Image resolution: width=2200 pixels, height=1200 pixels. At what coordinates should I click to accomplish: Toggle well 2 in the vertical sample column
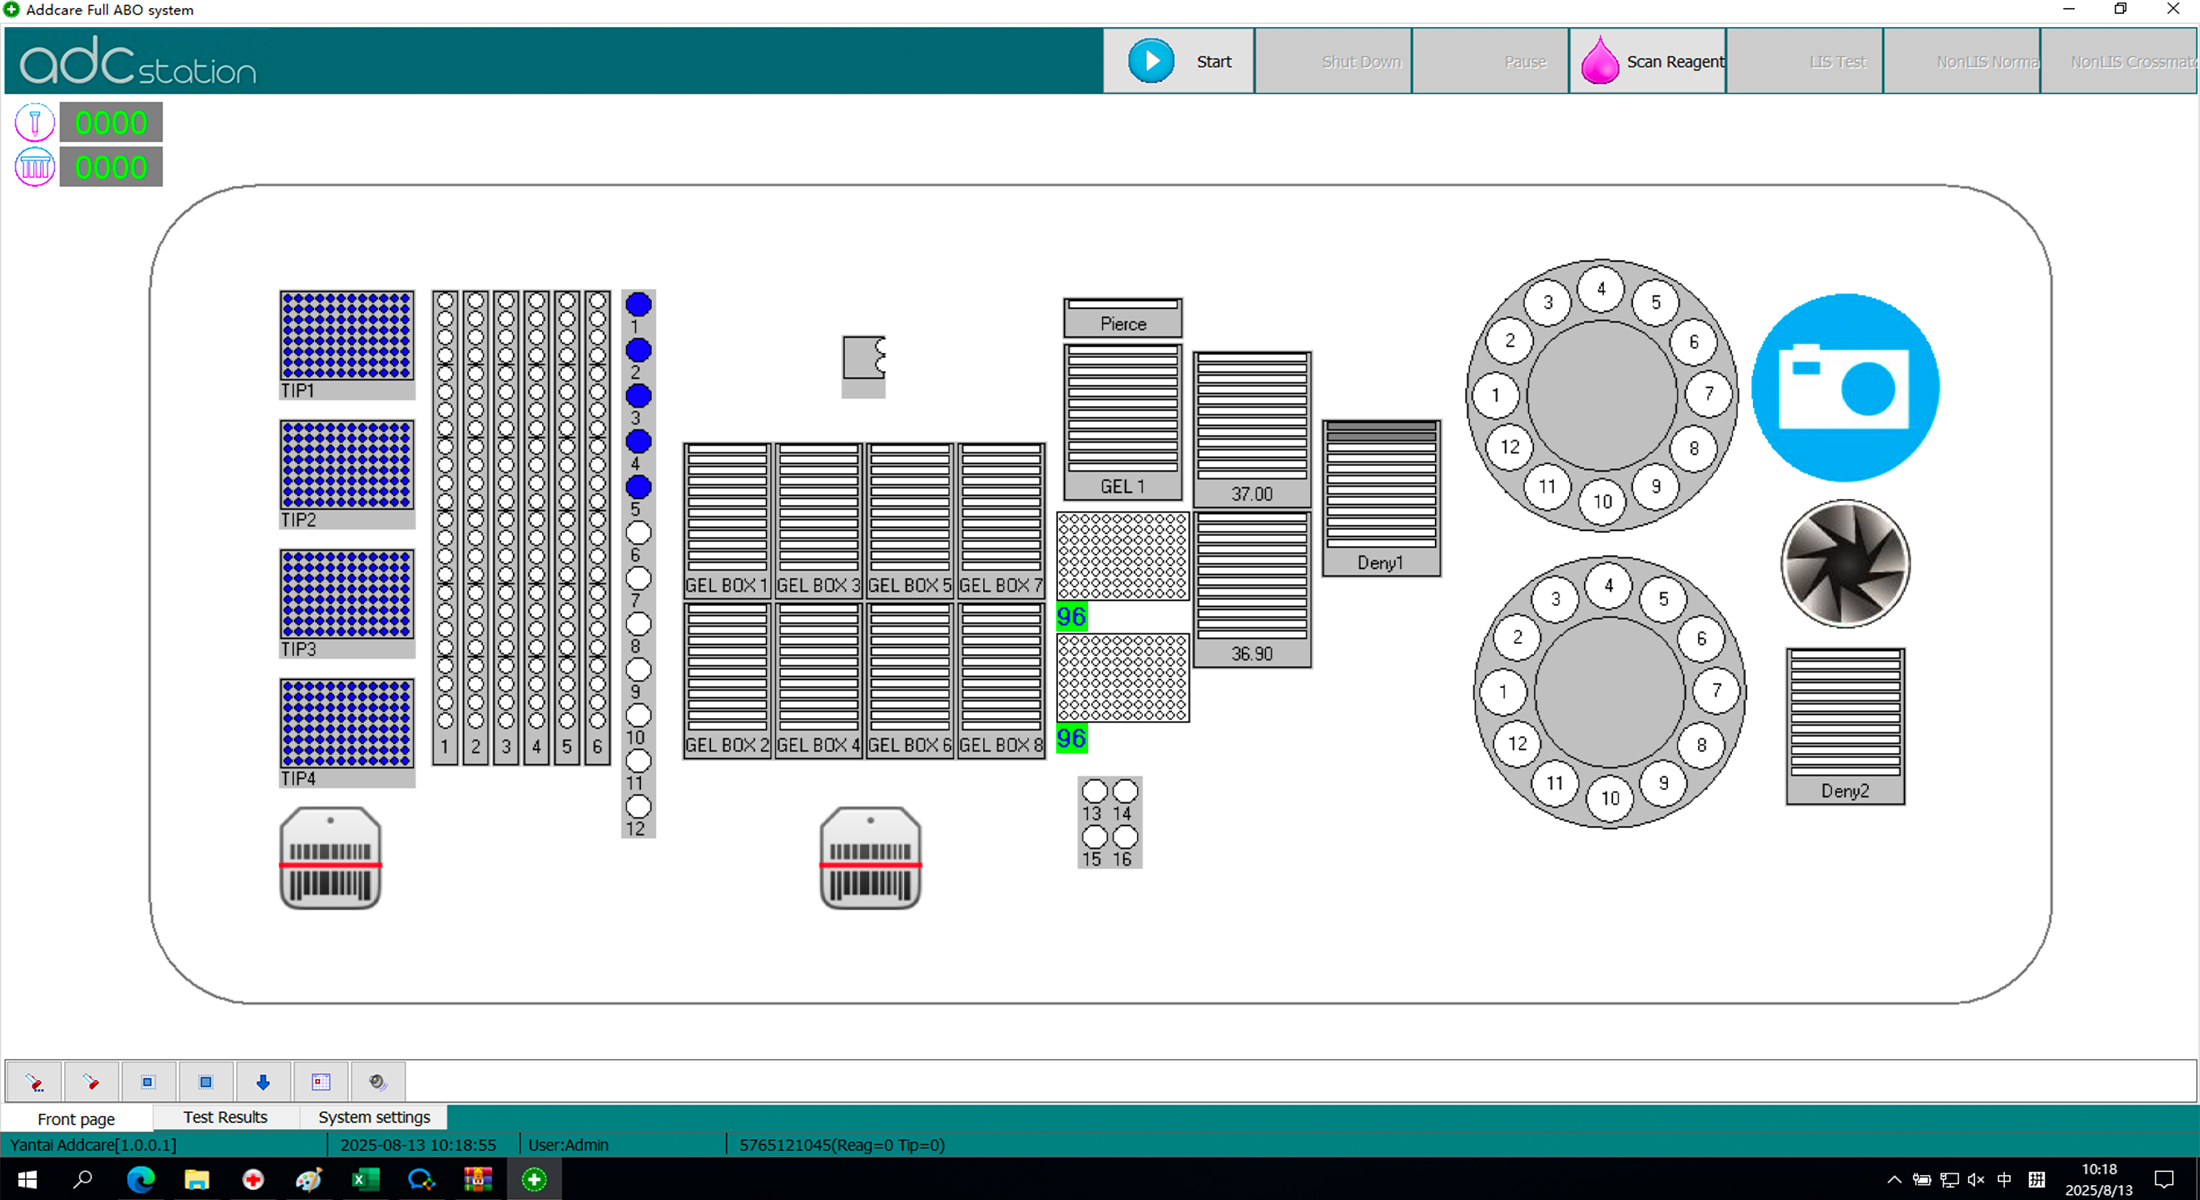click(638, 349)
